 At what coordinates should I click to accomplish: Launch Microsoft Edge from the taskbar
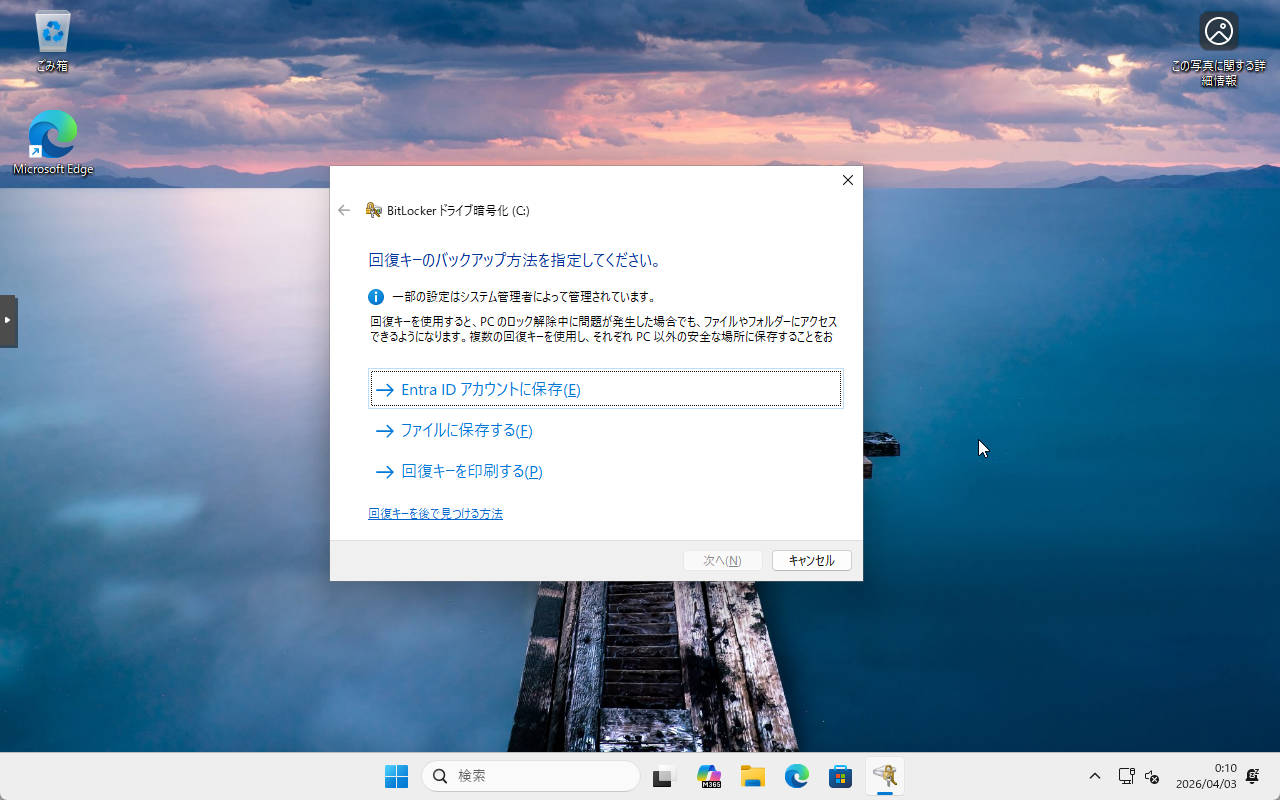797,776
